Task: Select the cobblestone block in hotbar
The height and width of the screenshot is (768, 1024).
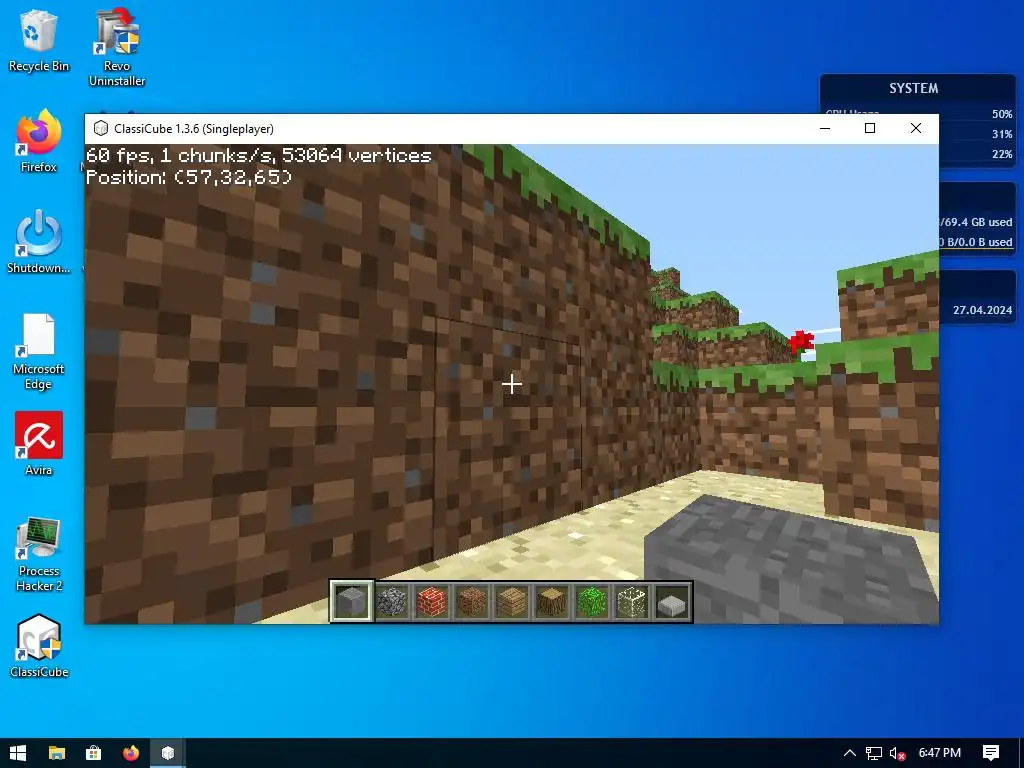Action: point(392,601)
